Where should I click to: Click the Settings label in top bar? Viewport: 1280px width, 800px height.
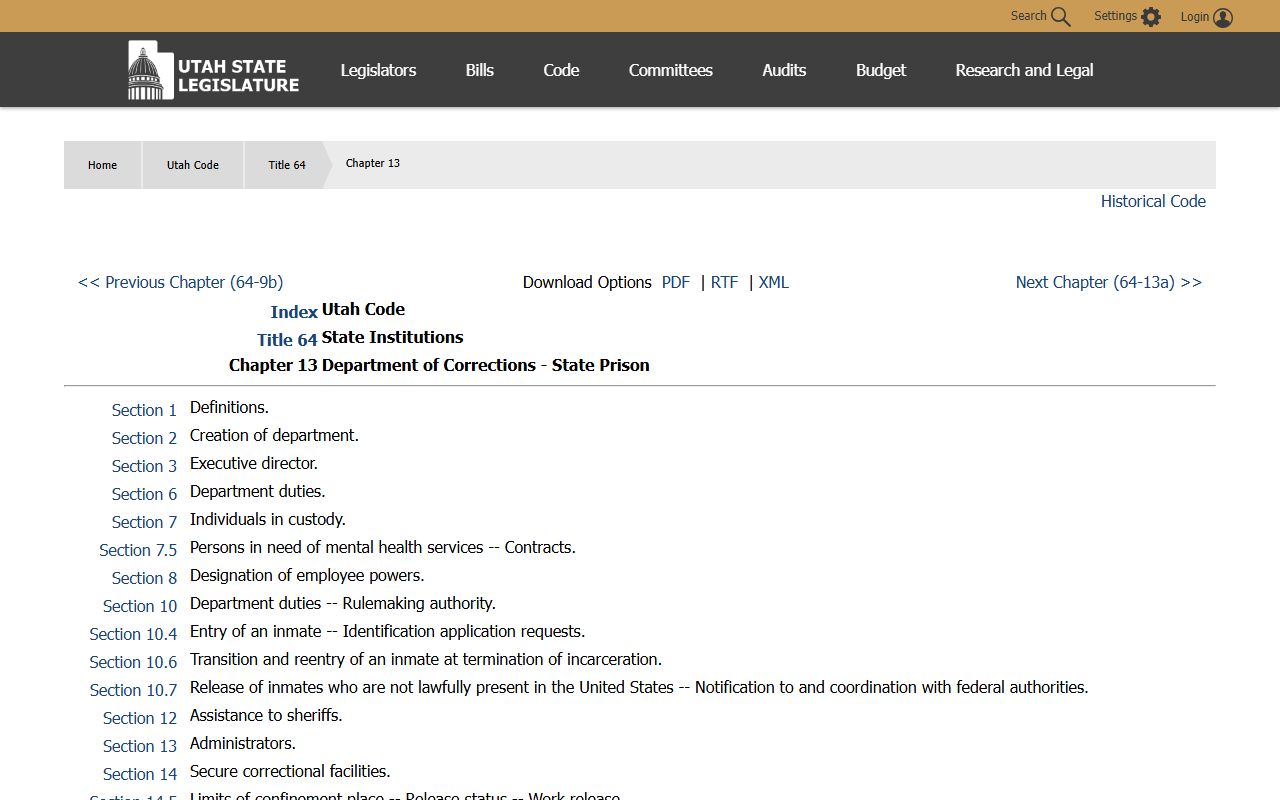click(x=1115, y=16)
